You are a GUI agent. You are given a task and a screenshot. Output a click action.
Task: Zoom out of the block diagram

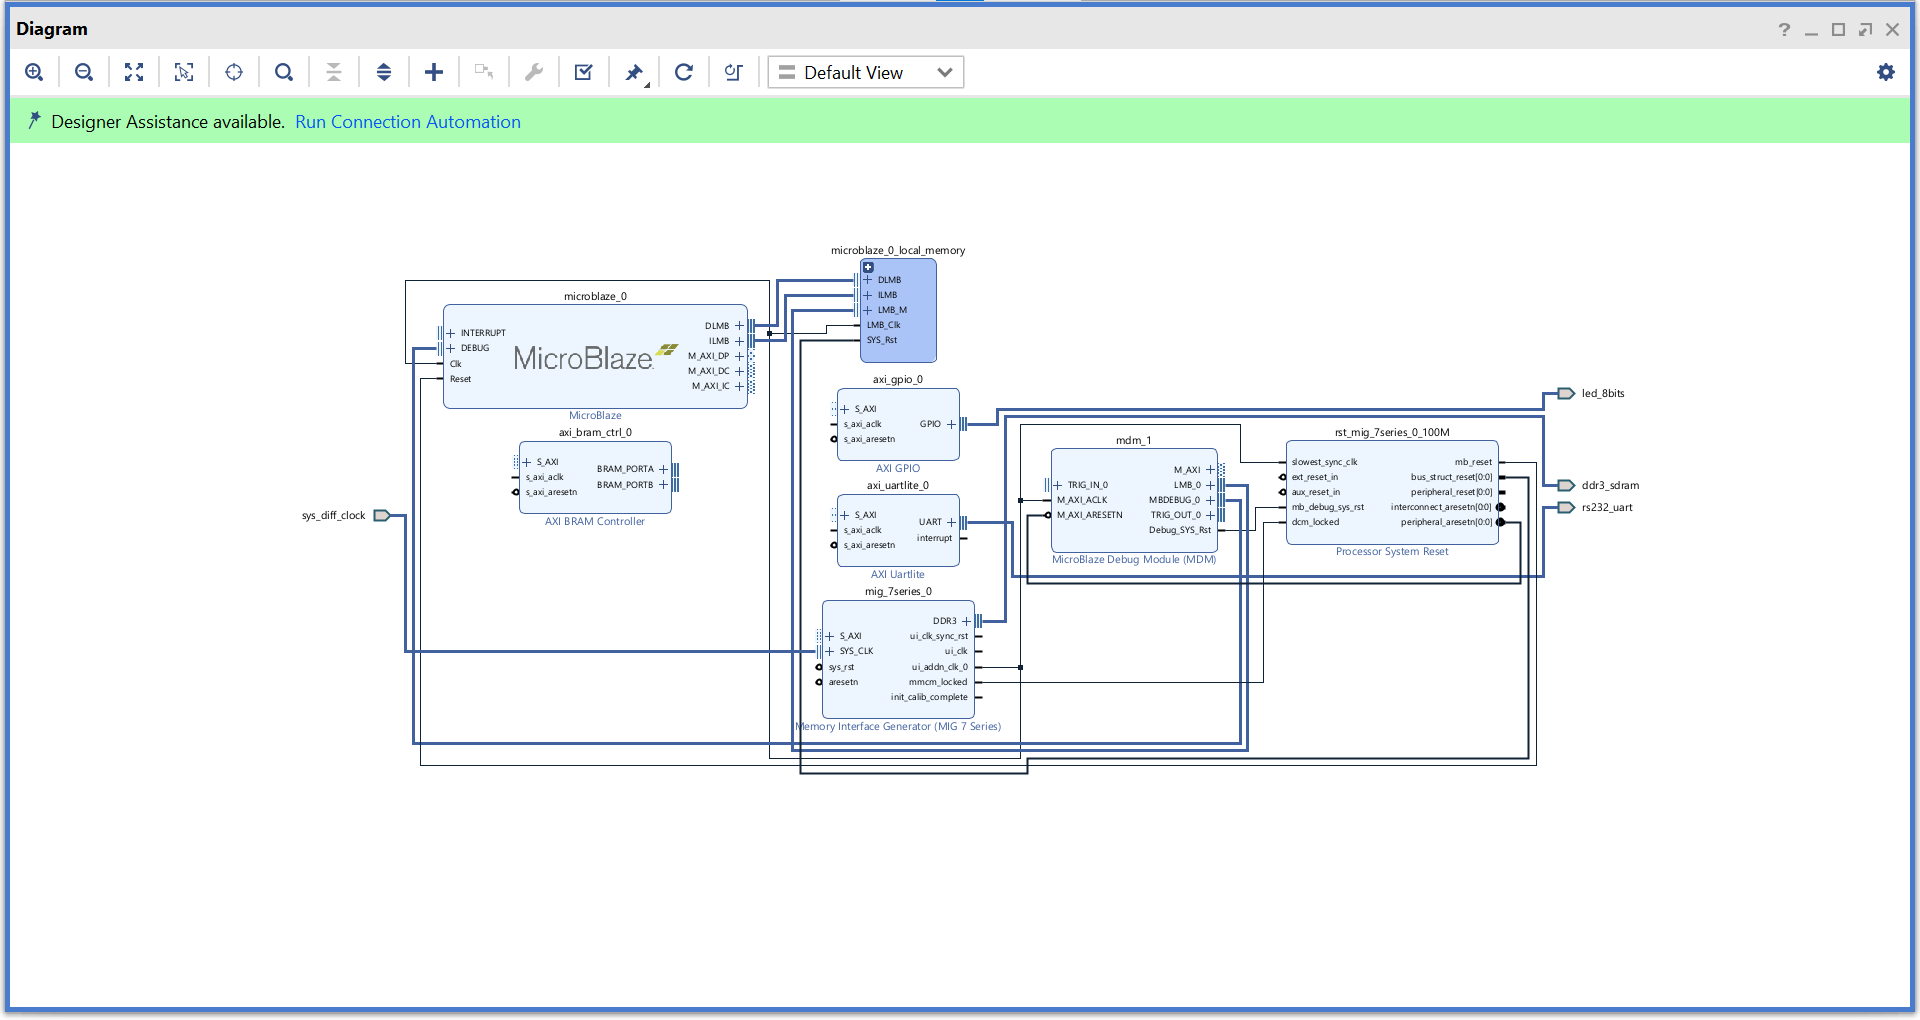(84, 72)
